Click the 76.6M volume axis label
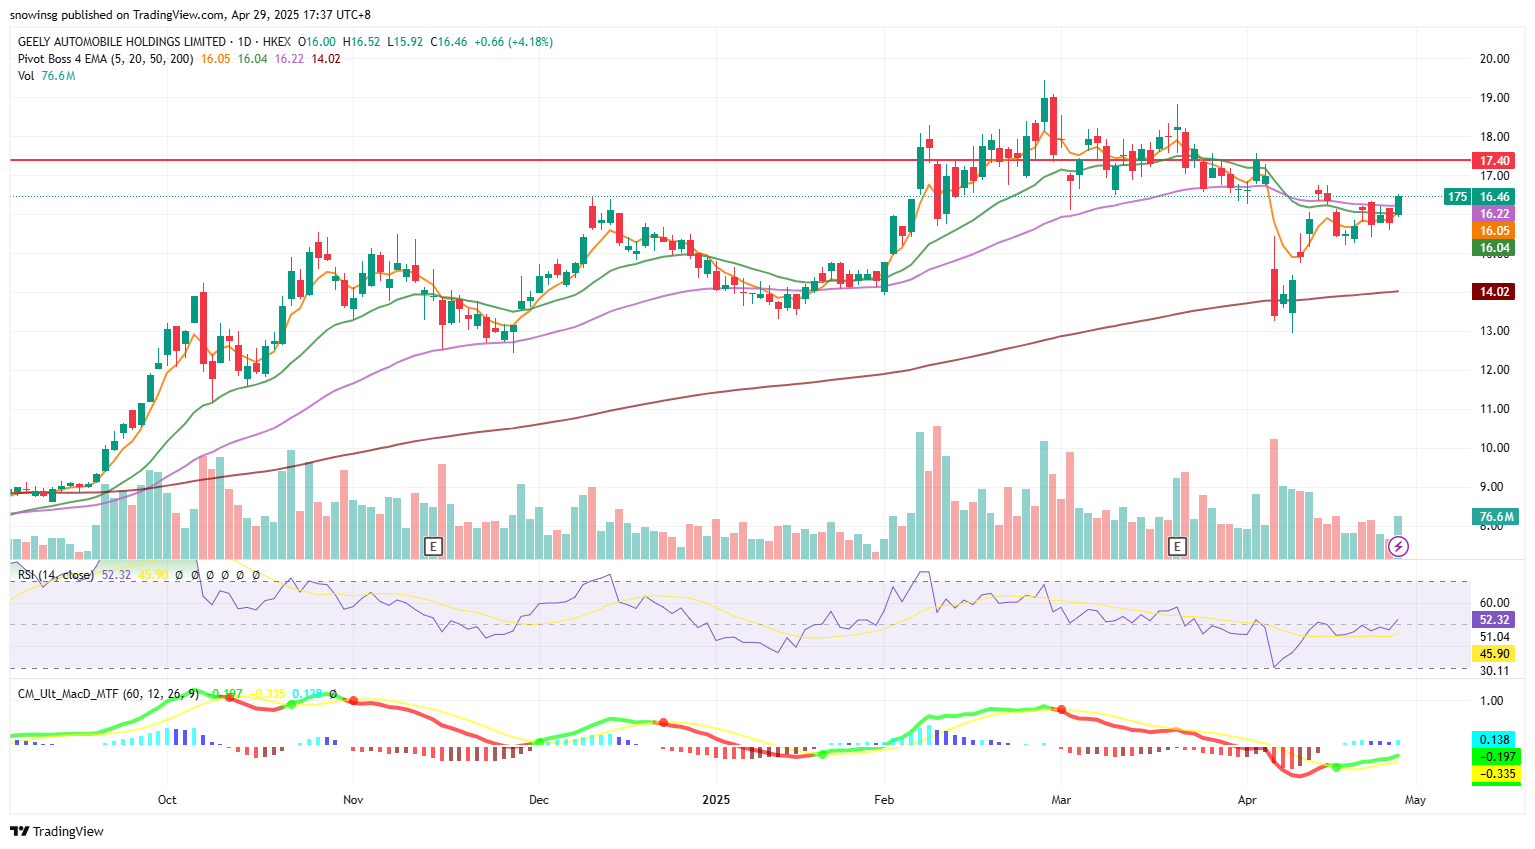 (1496, 517)
